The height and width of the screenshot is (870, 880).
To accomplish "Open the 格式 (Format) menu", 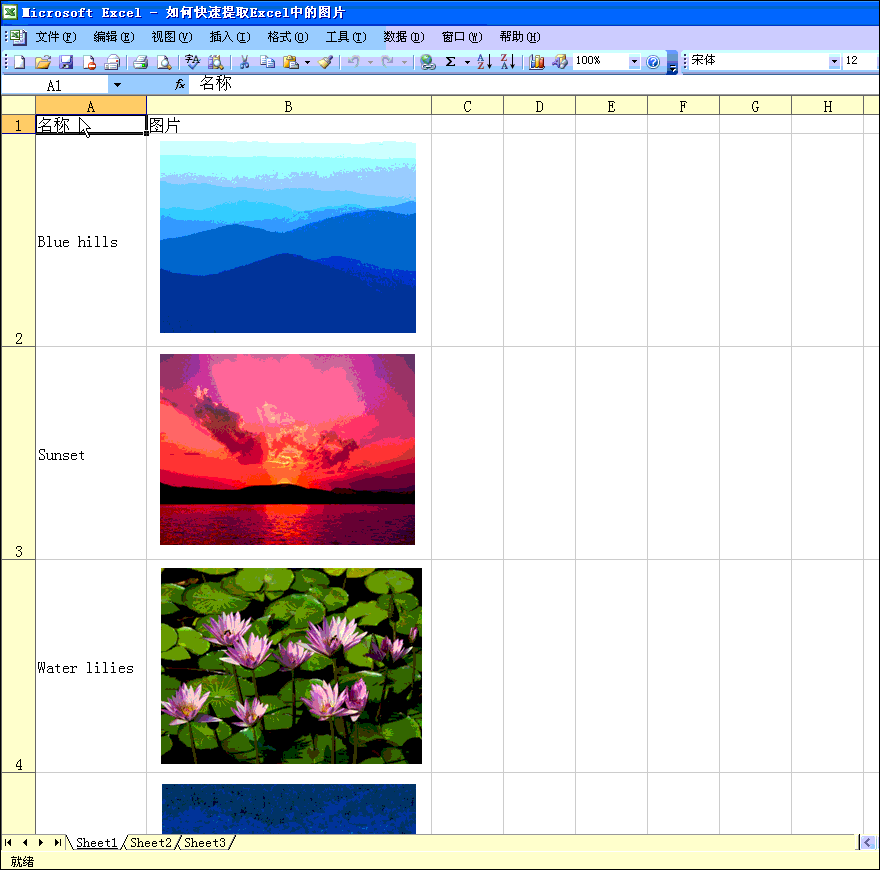I will tap(287, 37).
